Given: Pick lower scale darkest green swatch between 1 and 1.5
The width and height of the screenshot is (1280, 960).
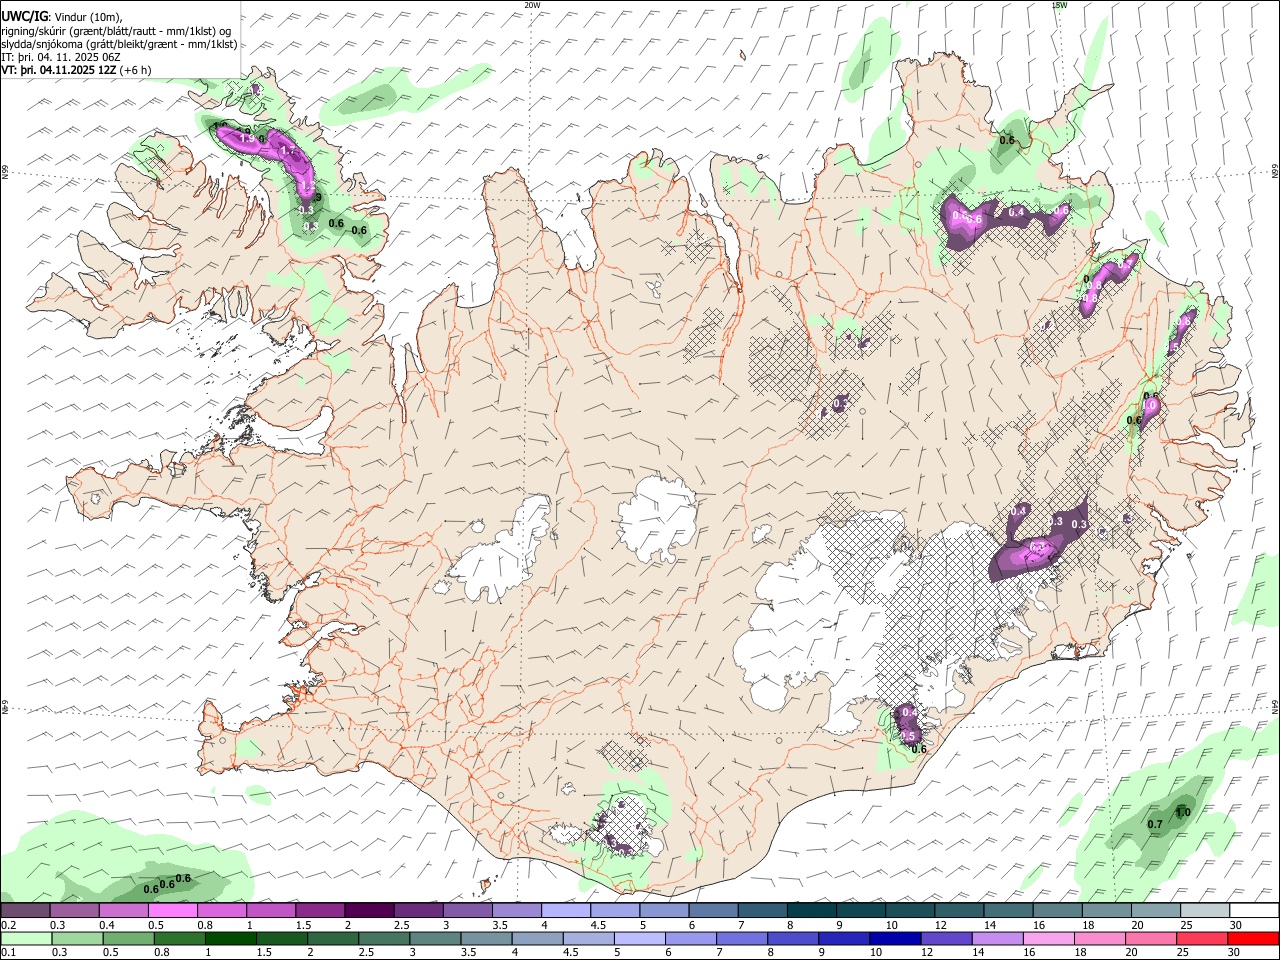Looking at the screenshot, I should coord(230,938).
